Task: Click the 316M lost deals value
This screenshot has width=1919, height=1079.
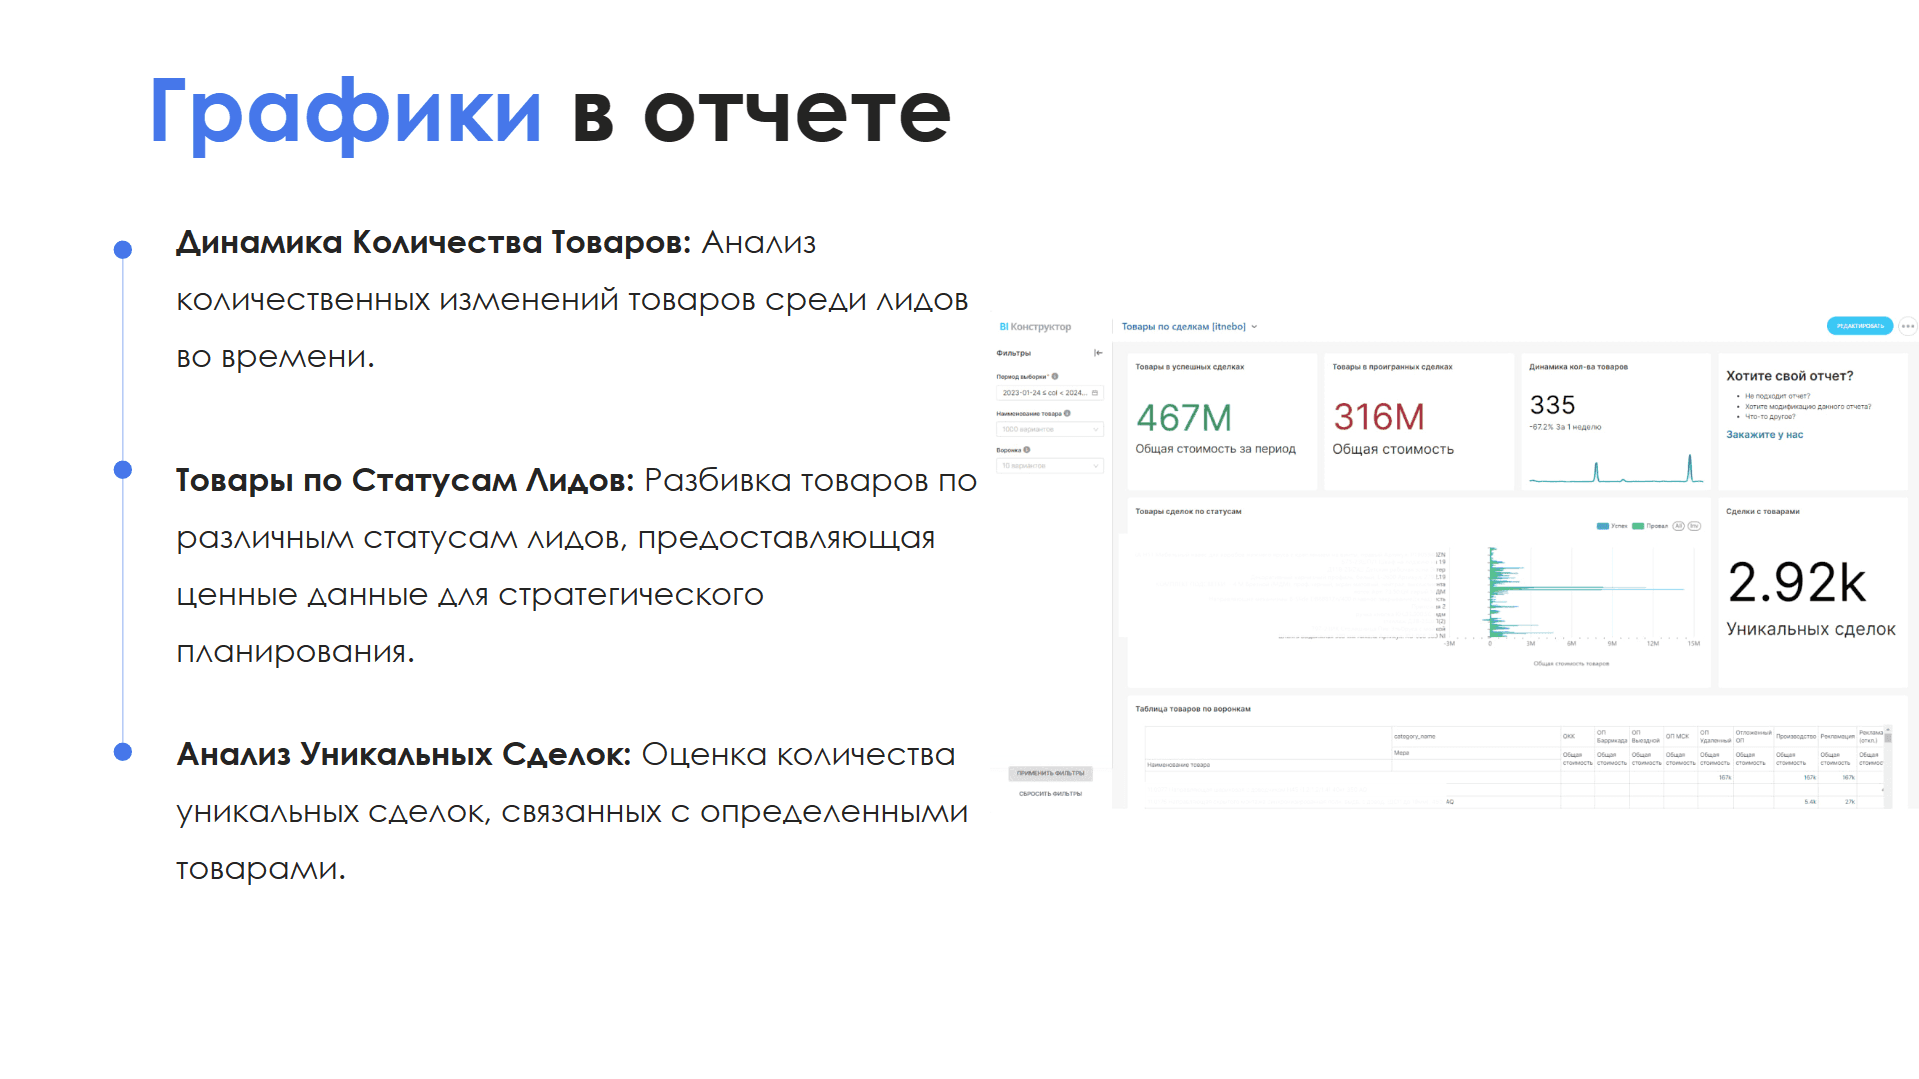Action: click(1379, 417)
